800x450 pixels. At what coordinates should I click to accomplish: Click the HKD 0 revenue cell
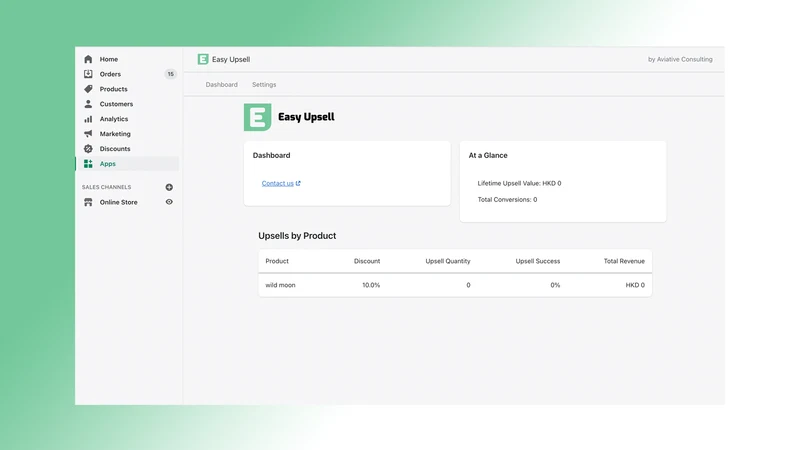coord(635,285)
